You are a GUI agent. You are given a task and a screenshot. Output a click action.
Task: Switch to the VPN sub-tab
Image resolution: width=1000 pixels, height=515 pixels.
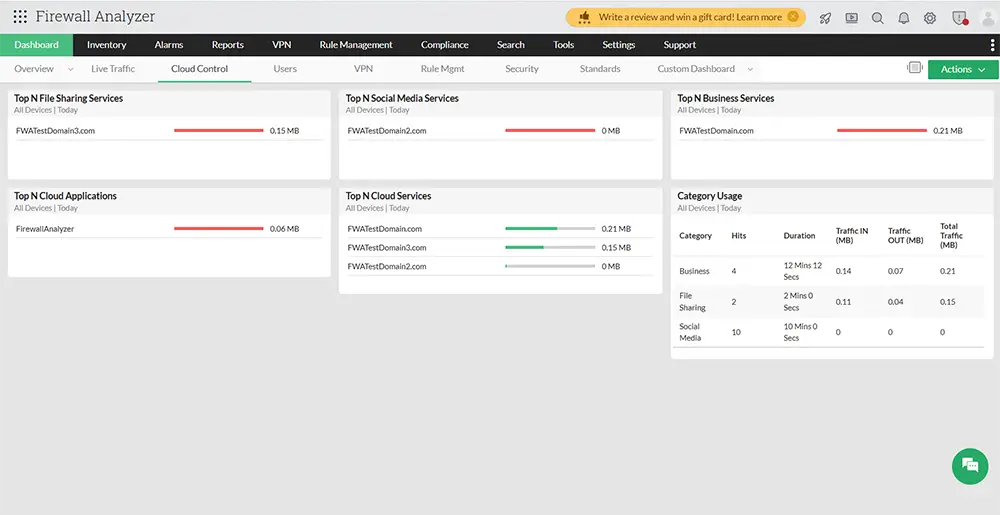[363, 69]
